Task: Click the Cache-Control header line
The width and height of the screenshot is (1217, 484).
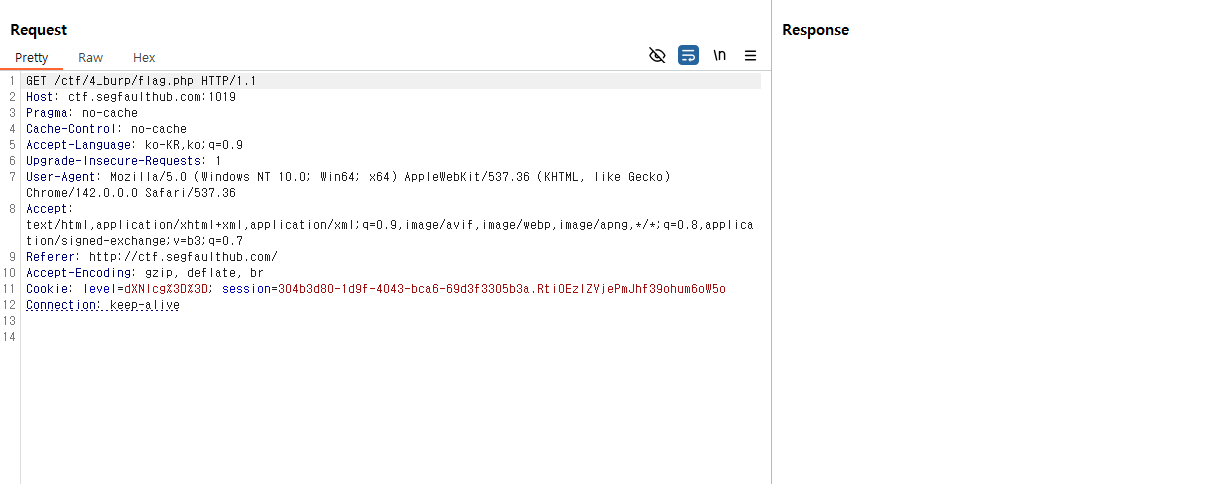Action: (x=106, y=129)
